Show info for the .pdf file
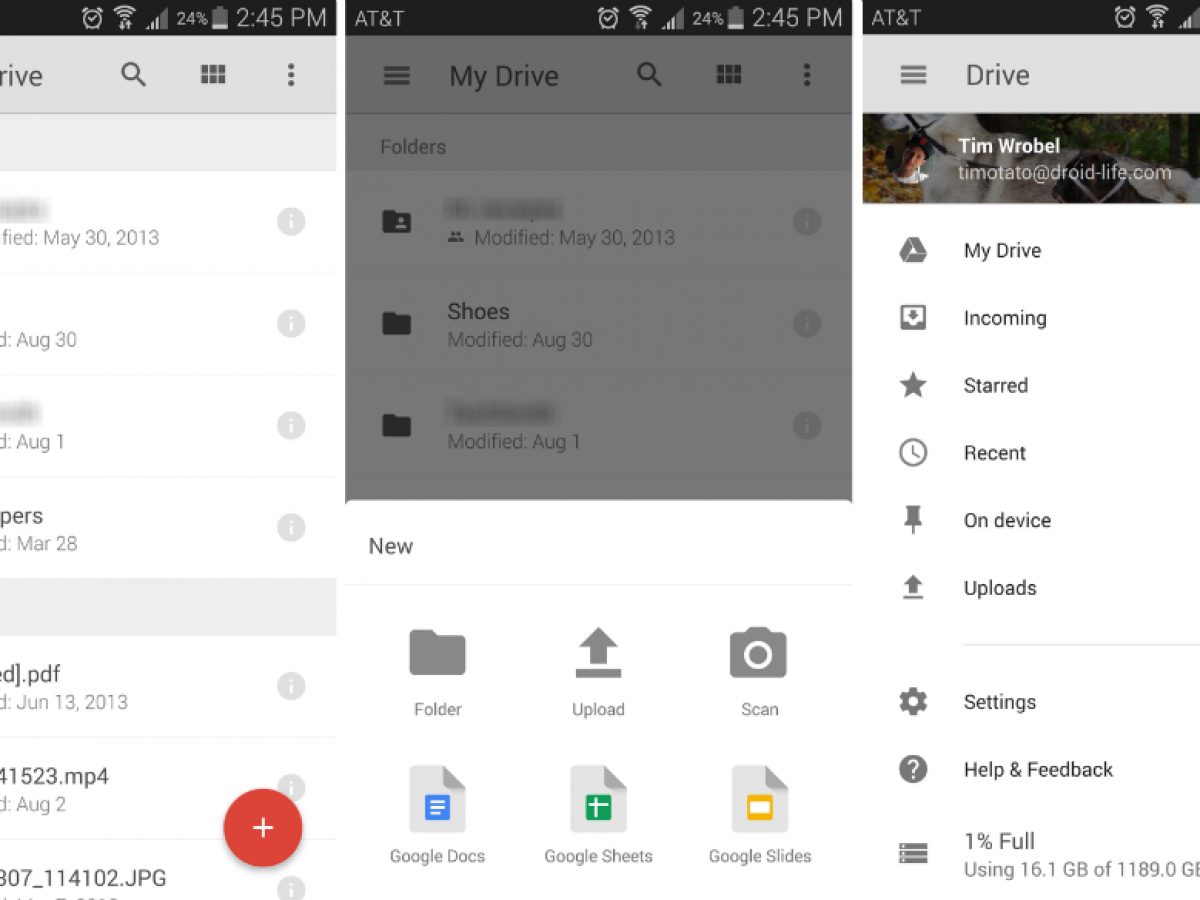1200x900 pixels. point(290,686)
